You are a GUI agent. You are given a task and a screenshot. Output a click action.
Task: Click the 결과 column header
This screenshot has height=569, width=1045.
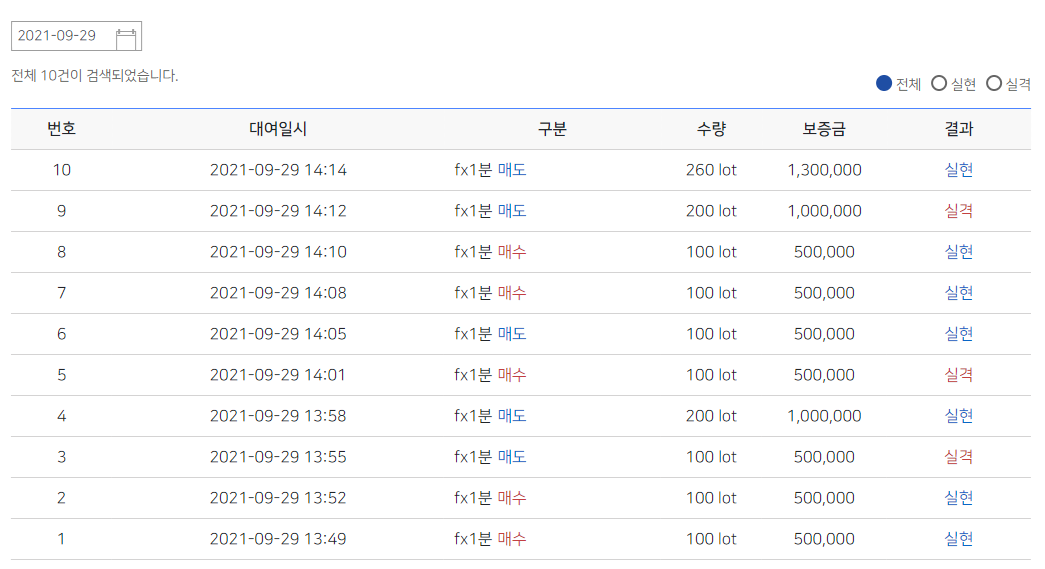pyautogui.click(x=958, y=129)
